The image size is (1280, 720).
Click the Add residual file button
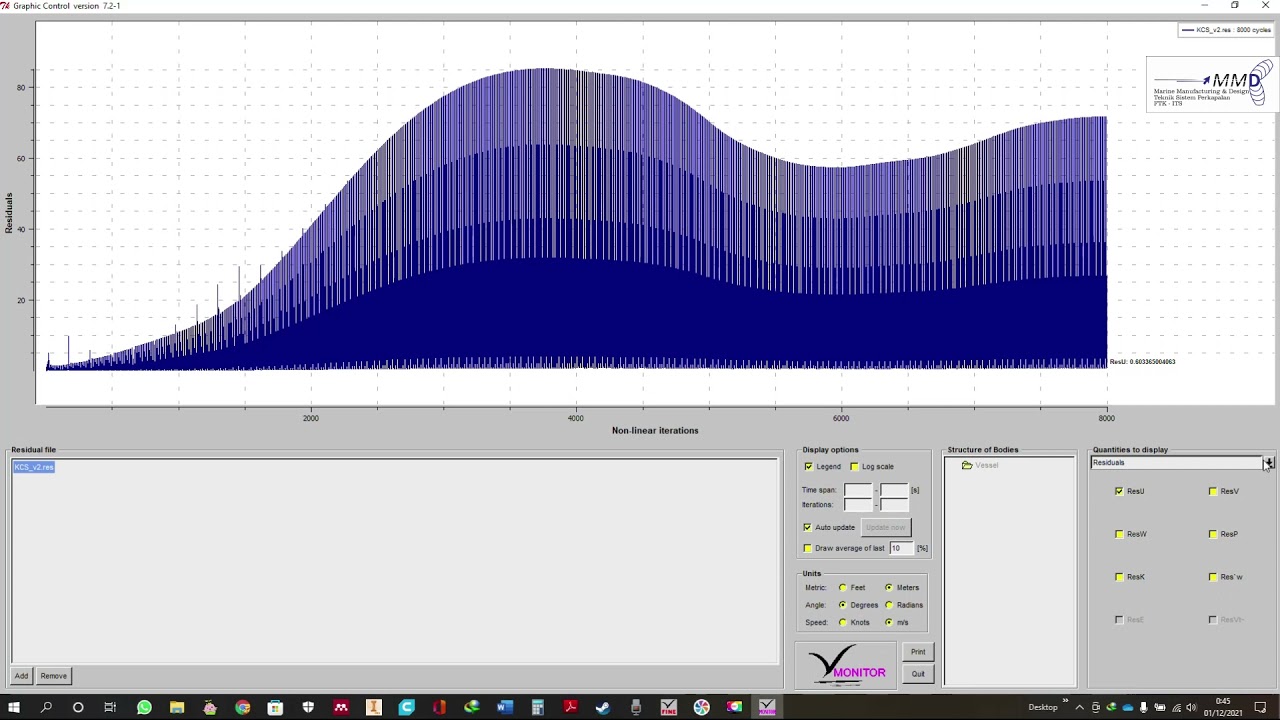21,676
